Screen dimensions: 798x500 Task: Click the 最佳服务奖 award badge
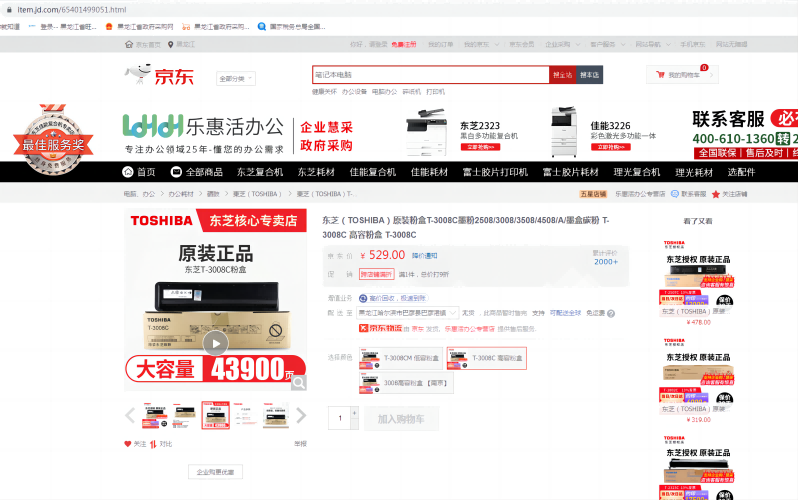tap(53, 140)
